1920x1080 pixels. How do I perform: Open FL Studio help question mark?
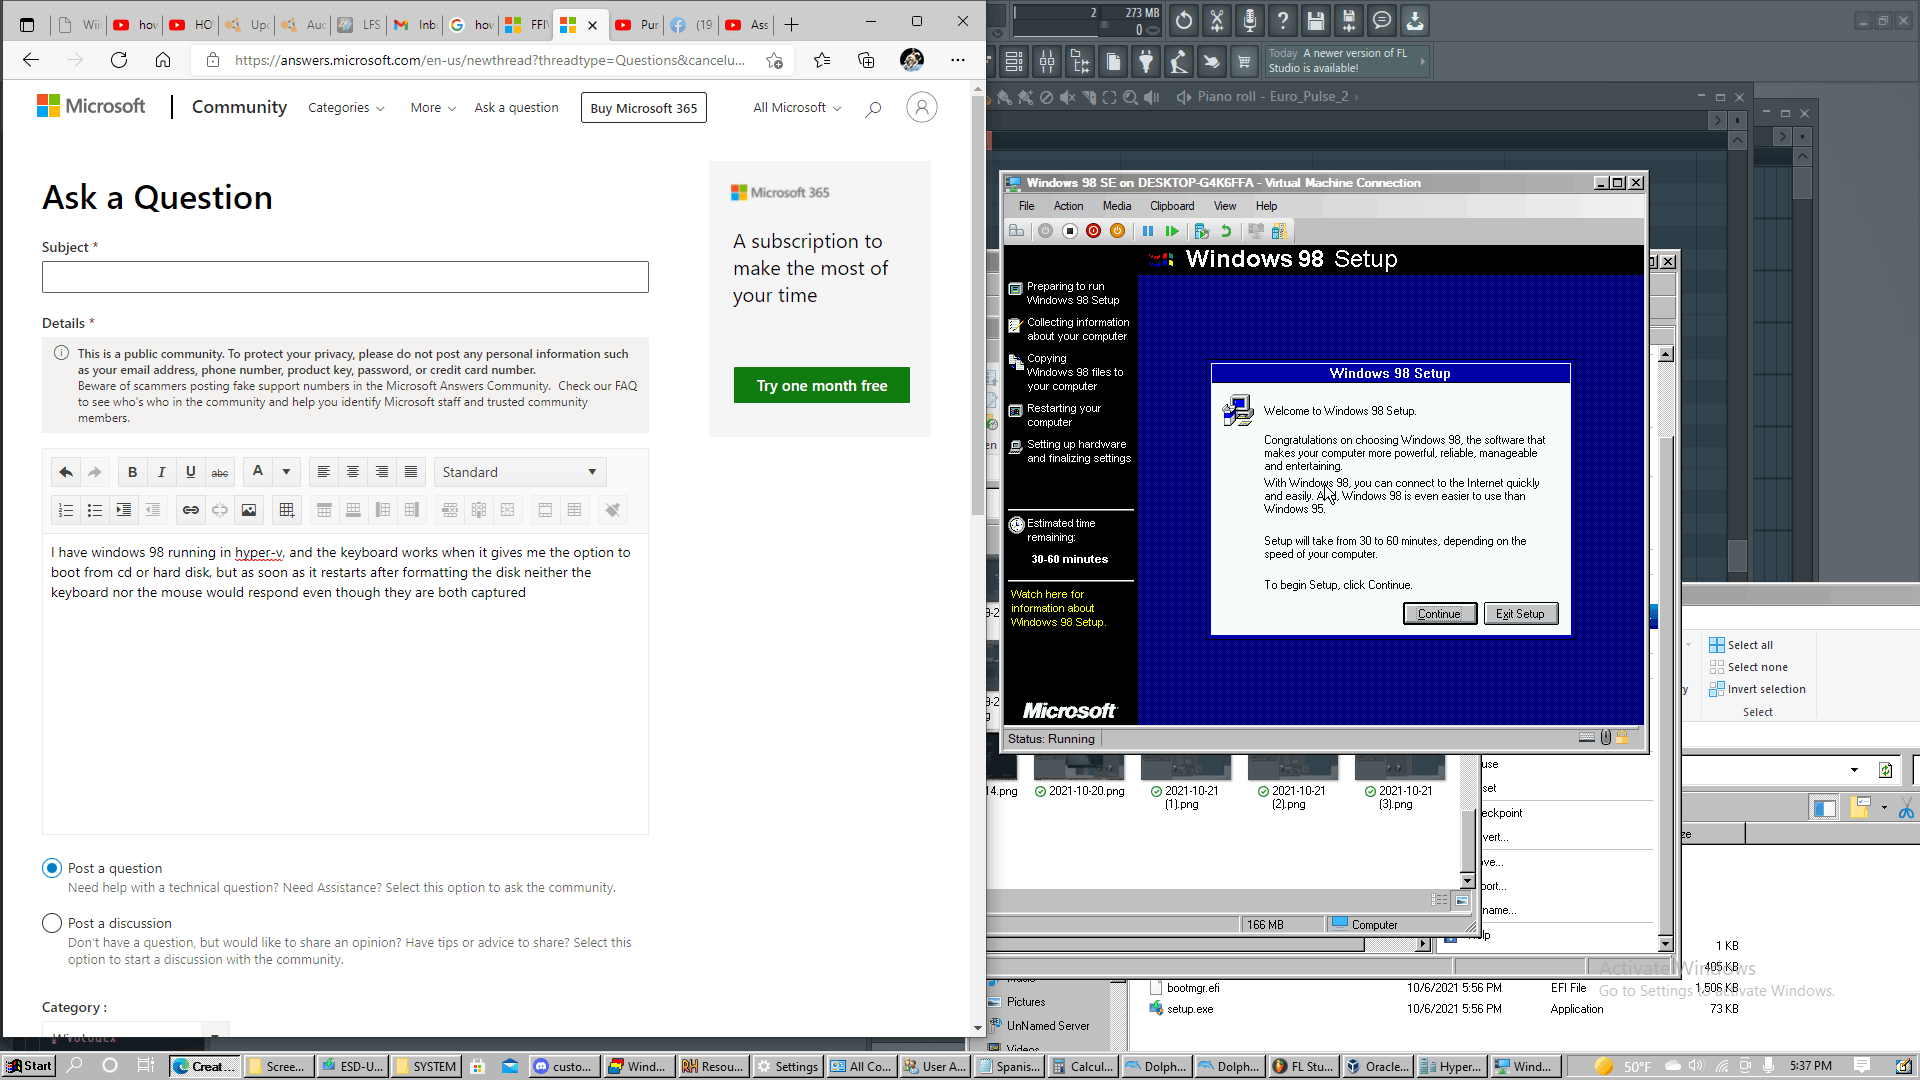[x=1283, y=20]
